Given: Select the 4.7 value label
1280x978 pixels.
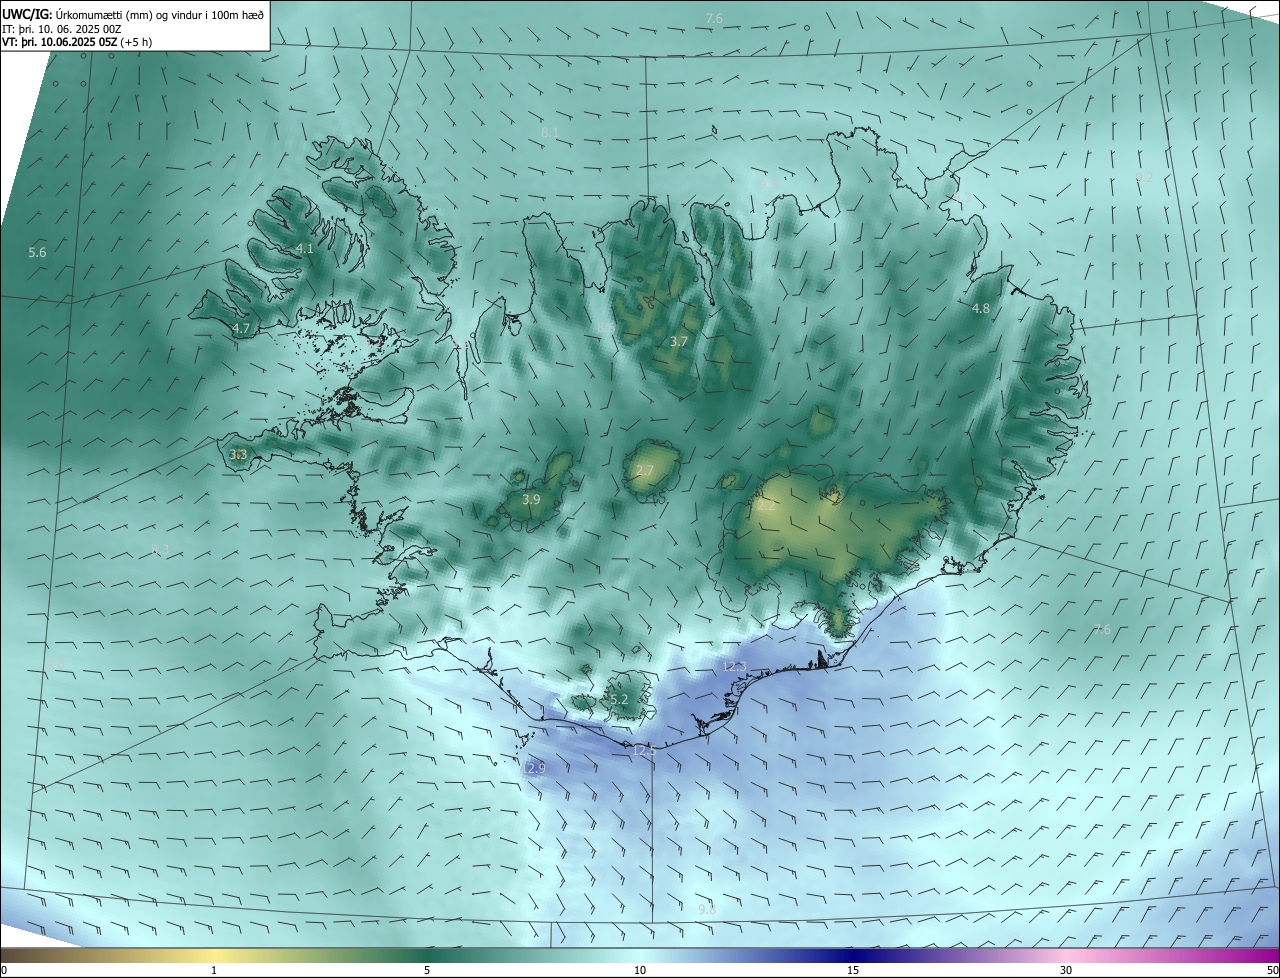Looking at the screenshot, I should point(241,328).
